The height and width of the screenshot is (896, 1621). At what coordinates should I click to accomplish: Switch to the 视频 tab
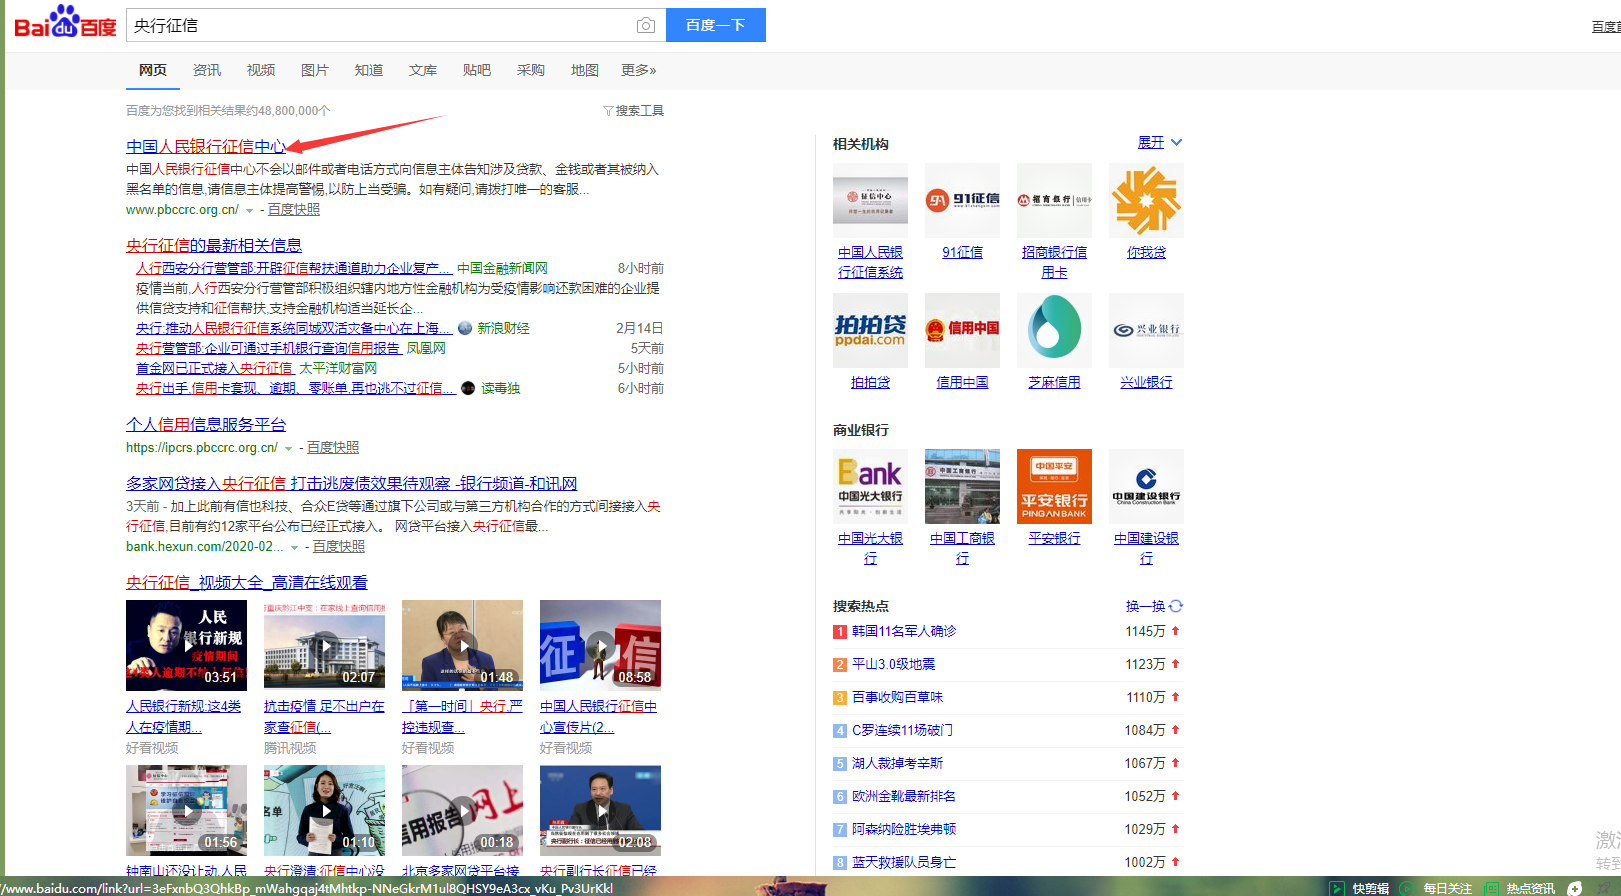(261, 70)
